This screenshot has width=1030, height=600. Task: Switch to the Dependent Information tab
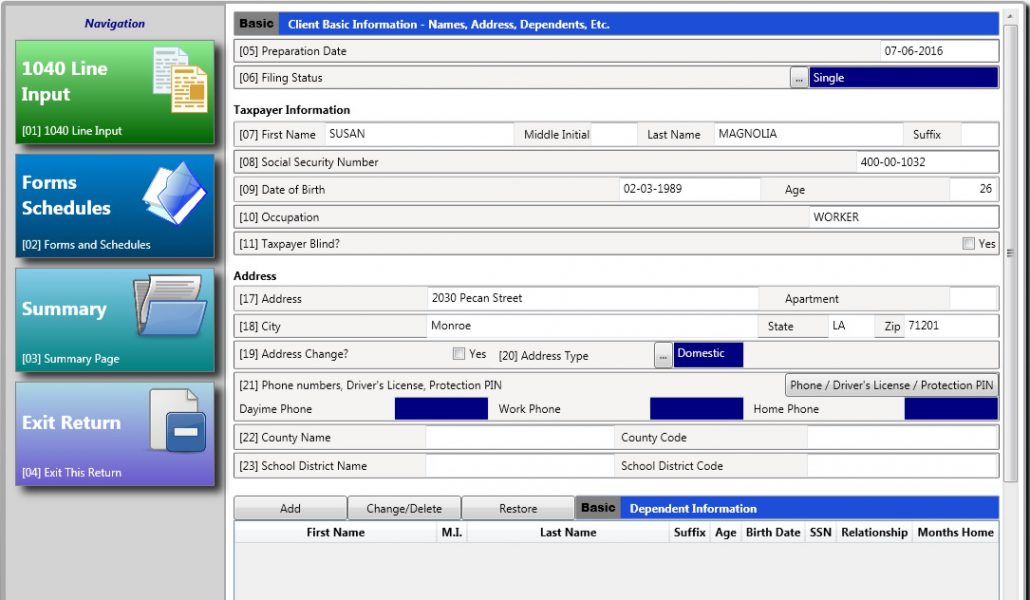(692, 507)
